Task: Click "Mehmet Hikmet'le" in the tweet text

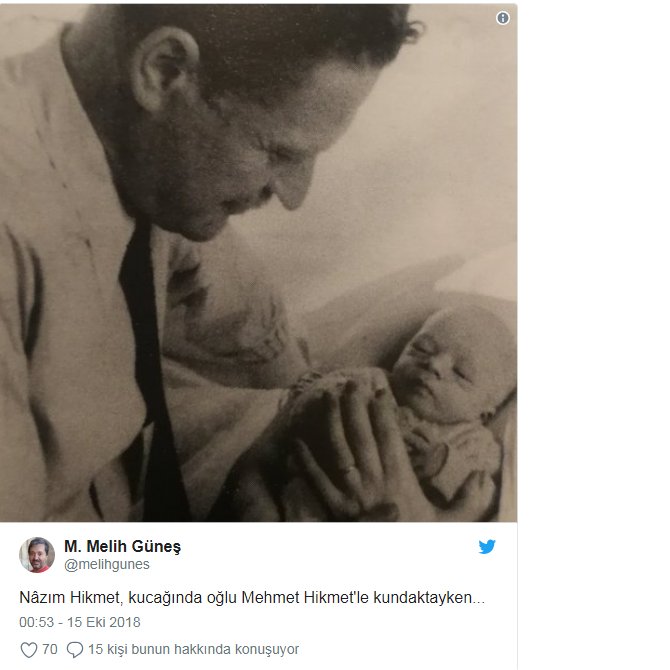Action: pos(305,597)
